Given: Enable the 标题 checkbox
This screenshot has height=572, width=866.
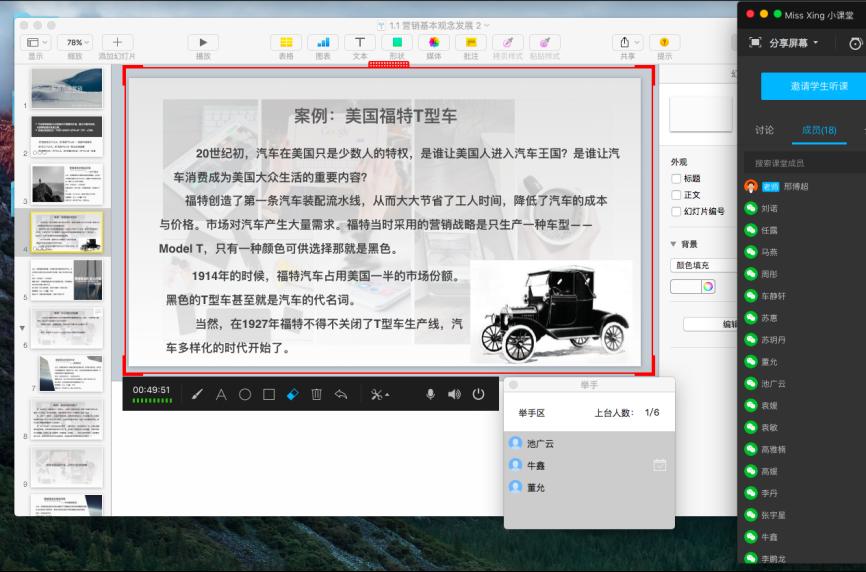Looking at the screenshot, I should coord(677,178).
